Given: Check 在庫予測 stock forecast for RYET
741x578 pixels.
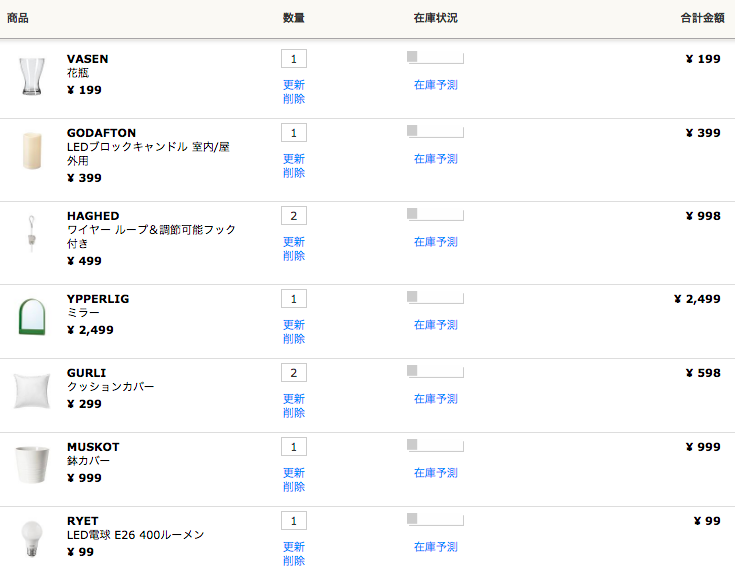Looking at the screenshot, I should tap(435, 547).
